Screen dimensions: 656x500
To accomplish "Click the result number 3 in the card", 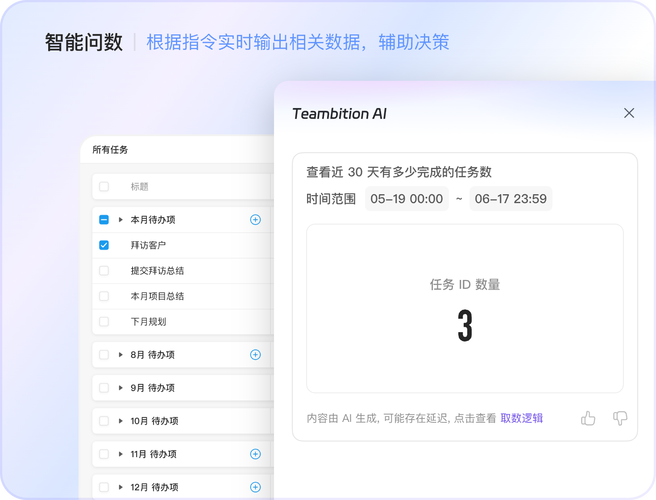I will (x=465, y=326).
